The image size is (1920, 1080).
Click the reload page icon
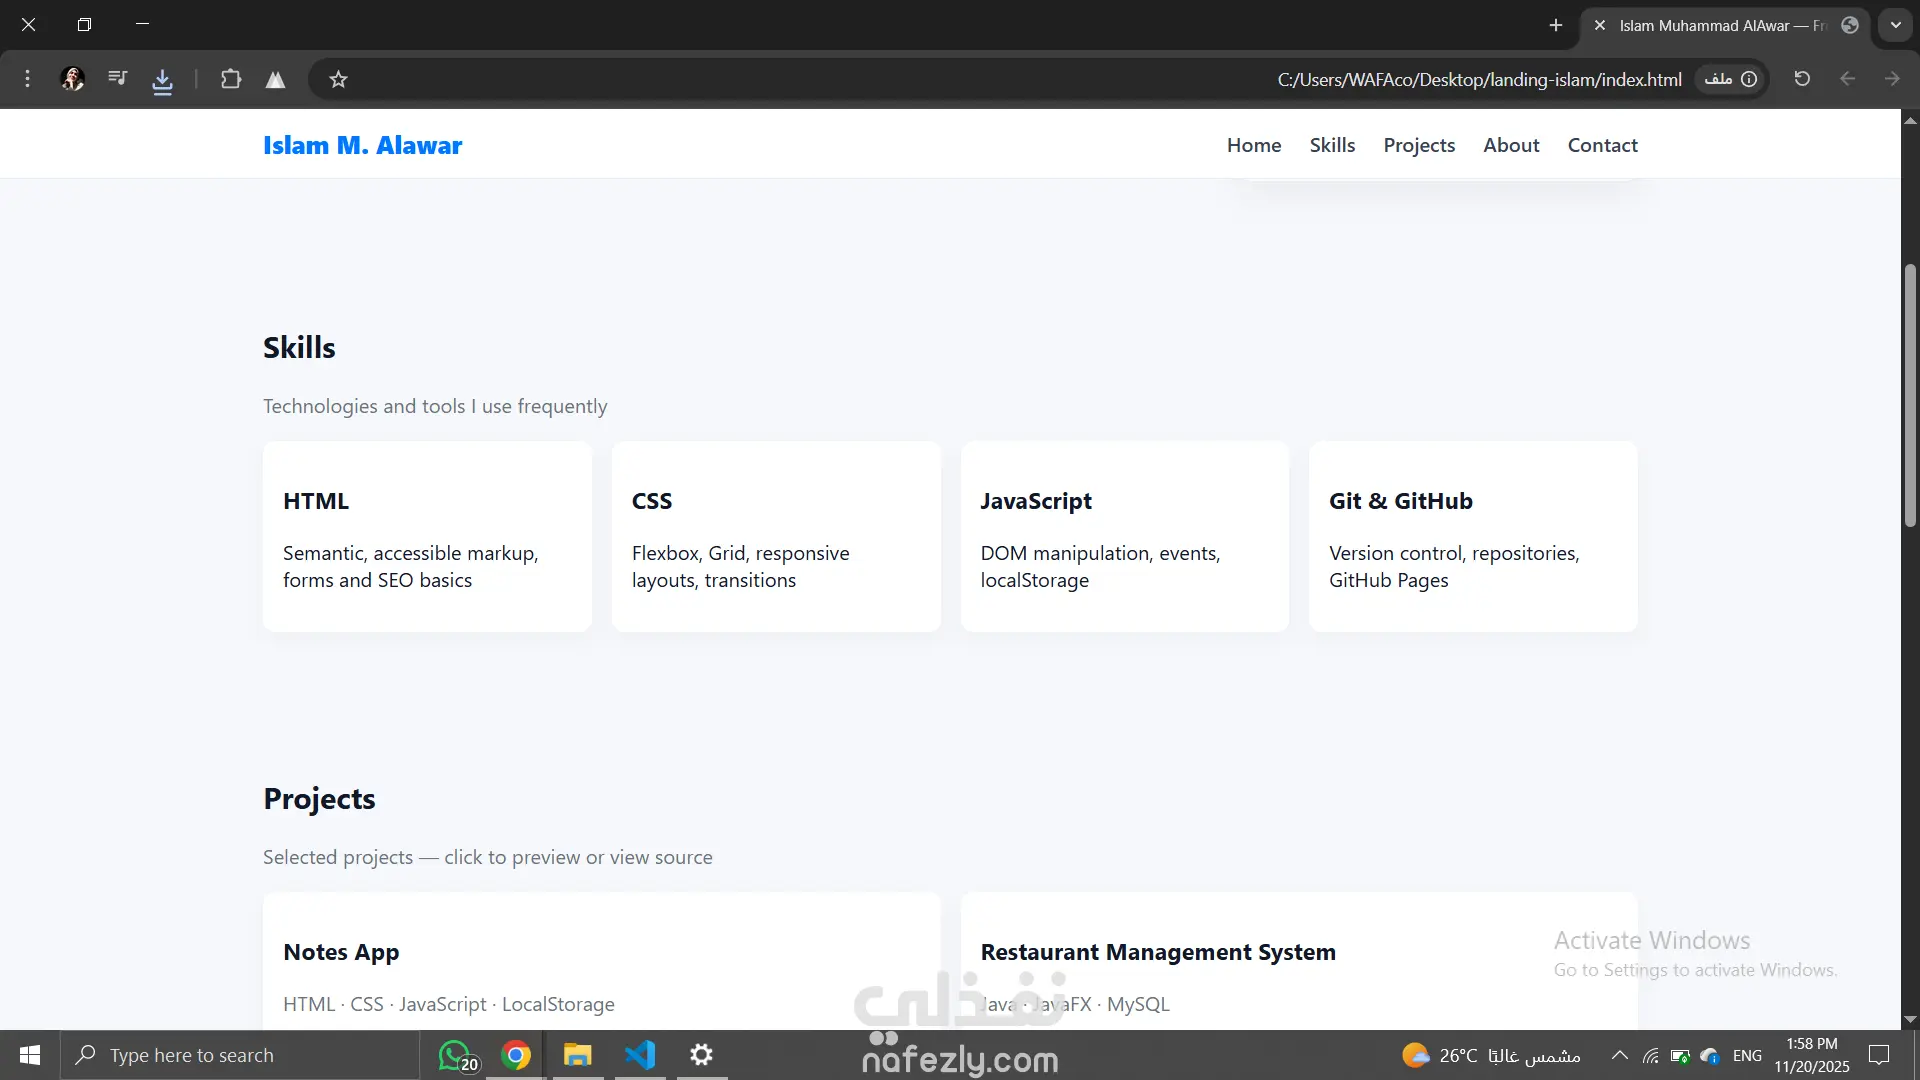click(1802, 79)
